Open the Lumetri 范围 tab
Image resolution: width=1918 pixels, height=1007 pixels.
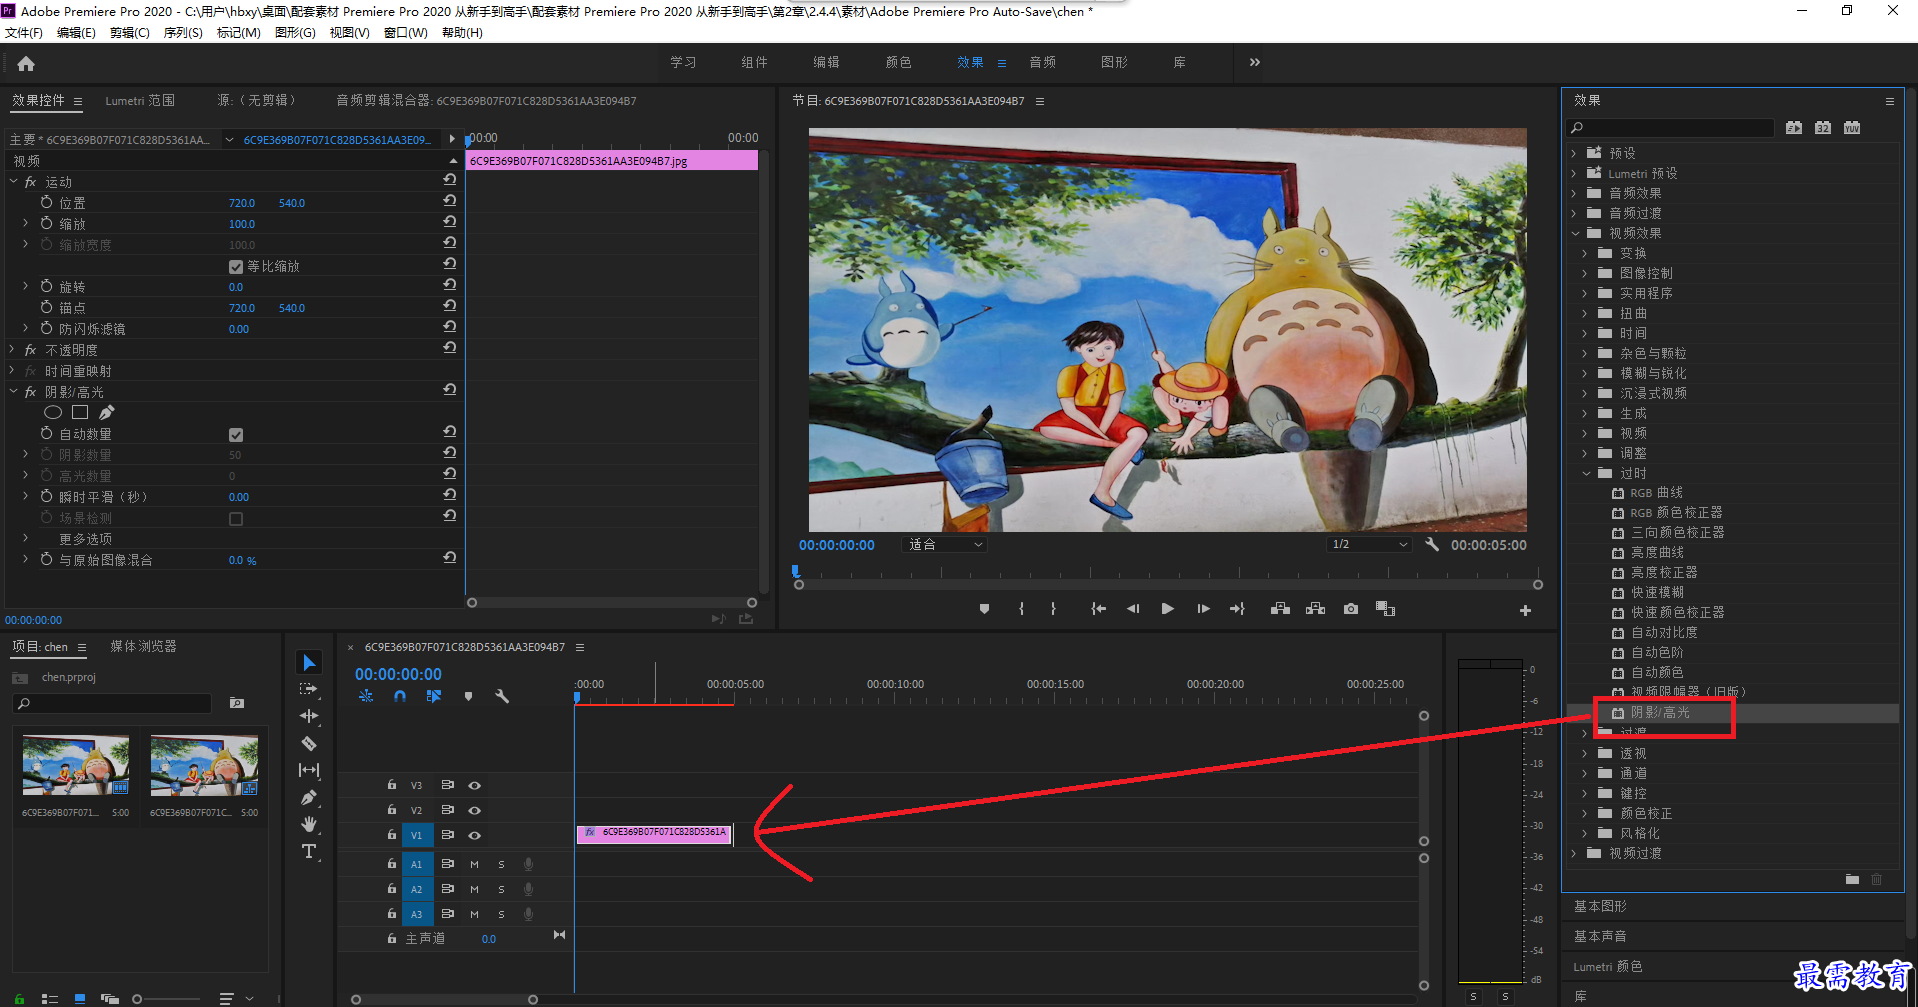click(140, 101)
